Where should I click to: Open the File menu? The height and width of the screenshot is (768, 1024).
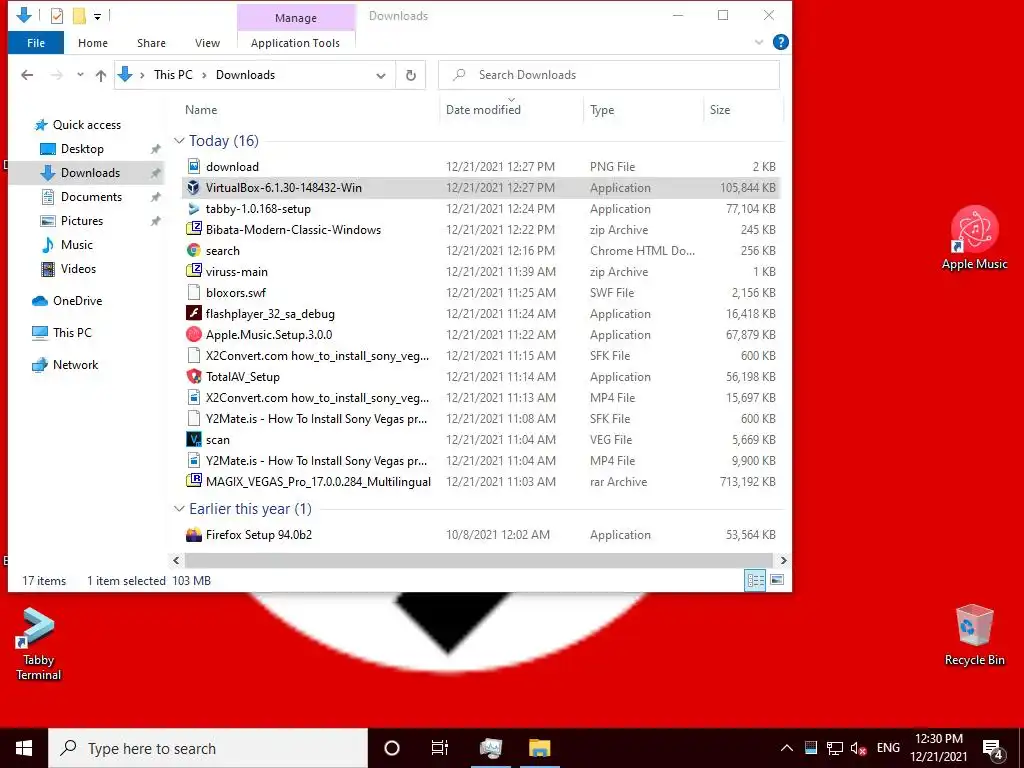36,43
